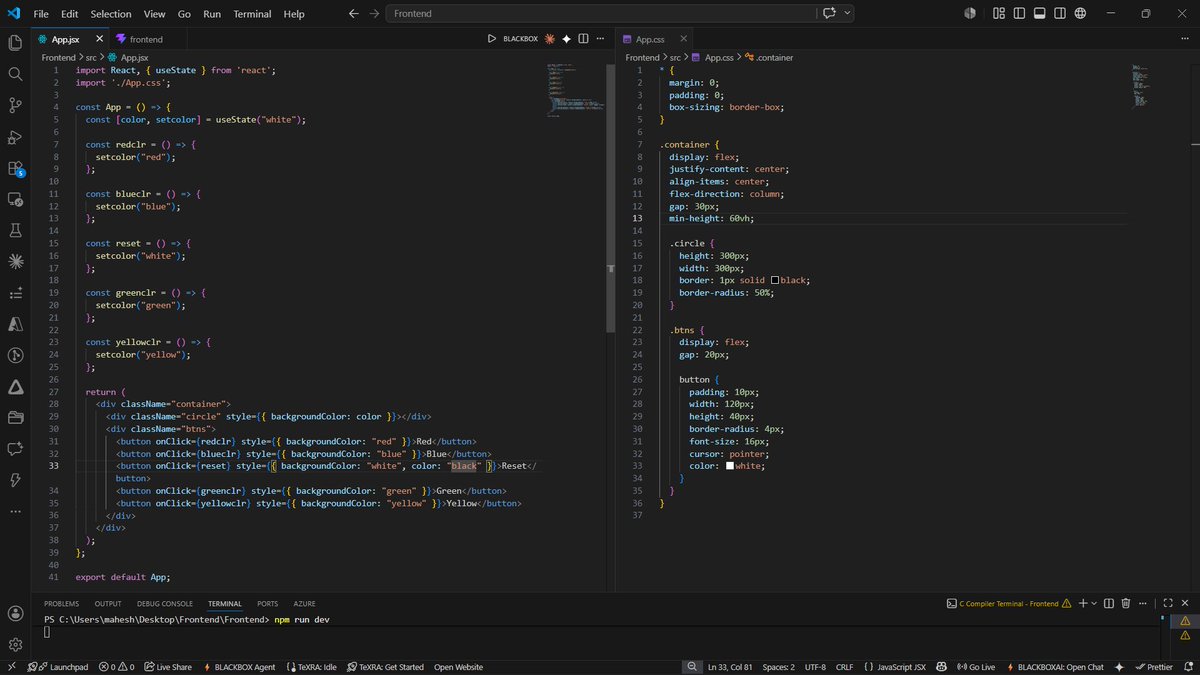Viewport: 1200px width, 675px height.
Task: Open the Selection menu
Action: click(x=111, y=14)
